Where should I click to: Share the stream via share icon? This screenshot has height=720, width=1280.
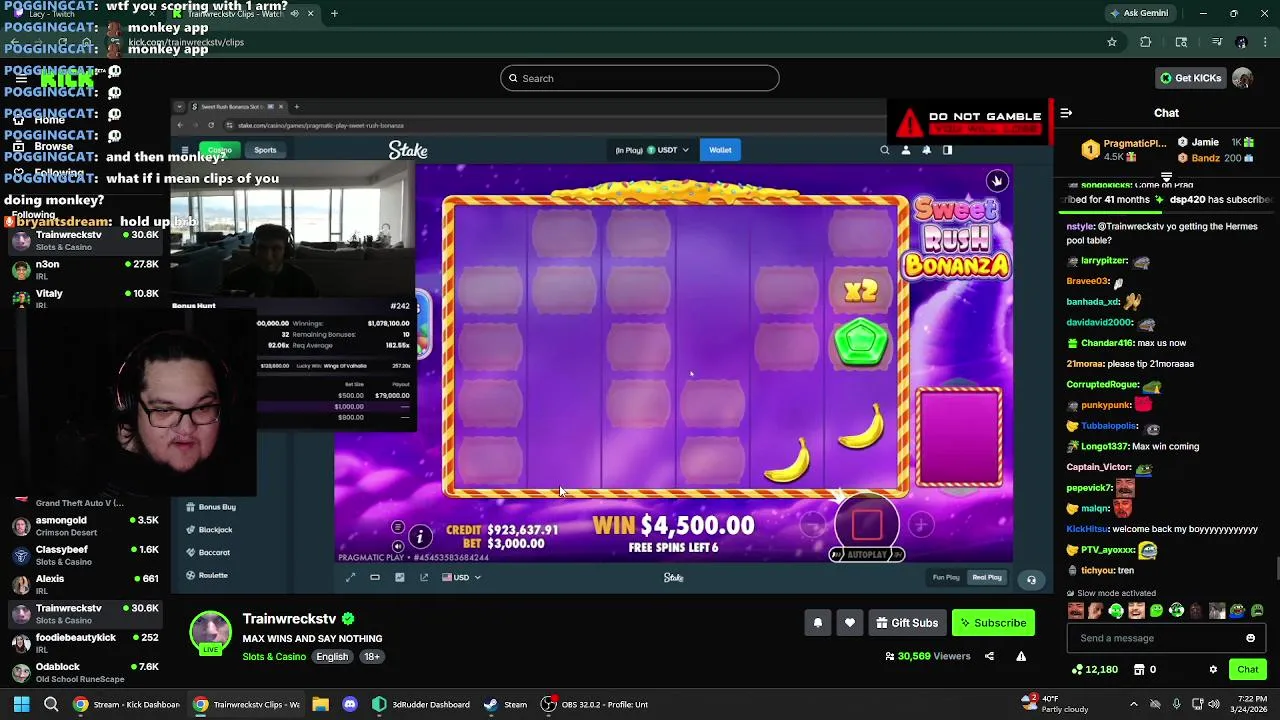(989, 656)
